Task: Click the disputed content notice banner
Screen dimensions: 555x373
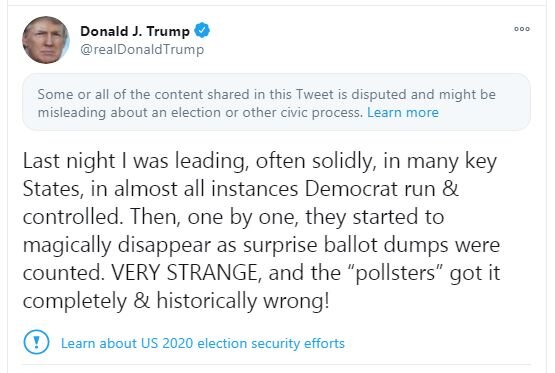Action: pos(276,102)
